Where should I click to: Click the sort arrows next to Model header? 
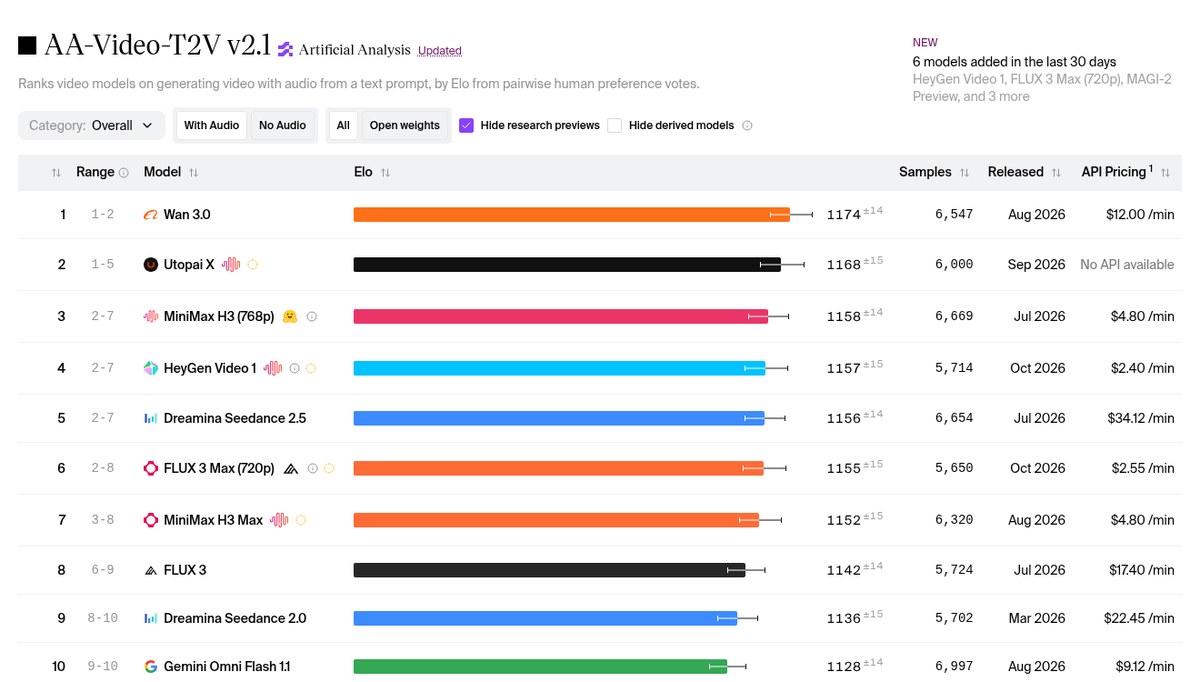pyautogui.click(x=193, y=173)
